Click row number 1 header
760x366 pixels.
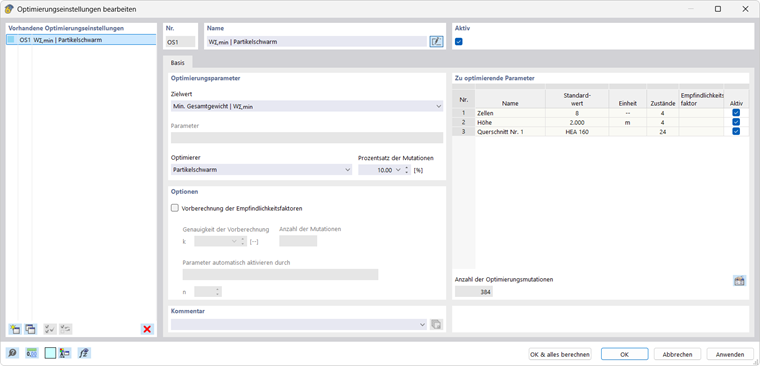pos(464,113)
